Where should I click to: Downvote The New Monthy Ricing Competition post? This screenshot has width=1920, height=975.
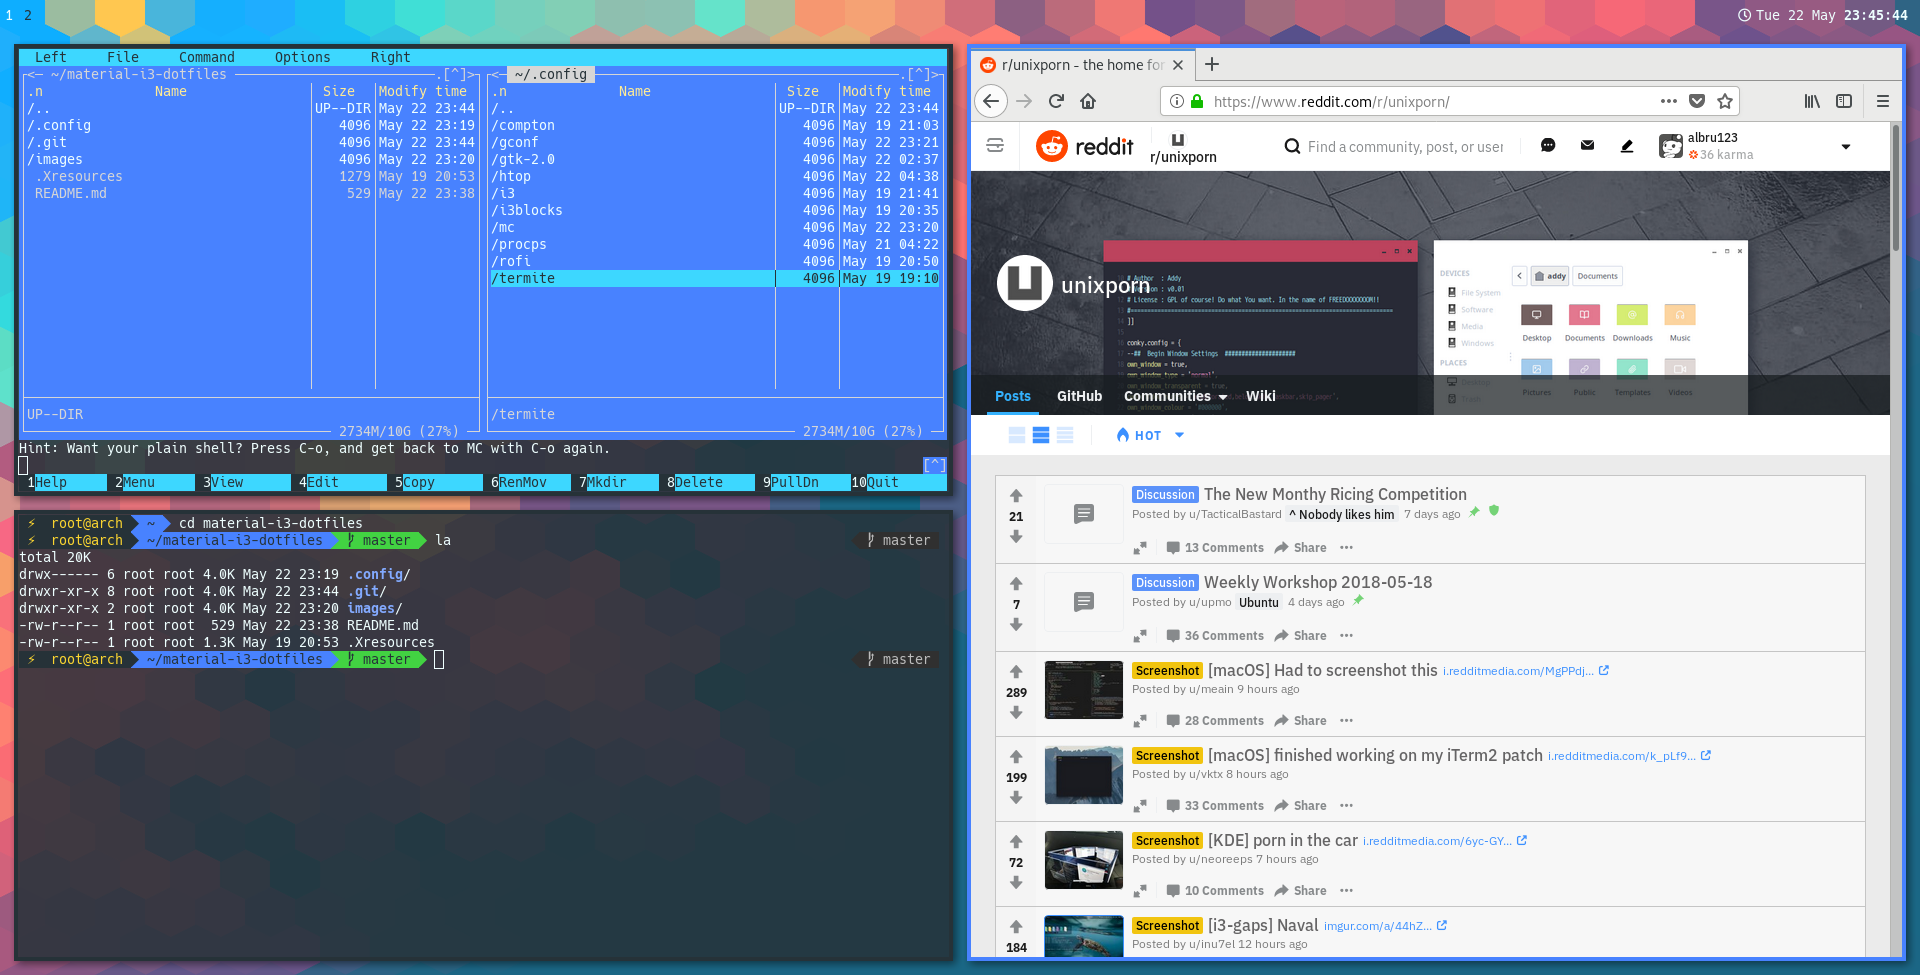pyautogui.click(x=1016, y=537)
